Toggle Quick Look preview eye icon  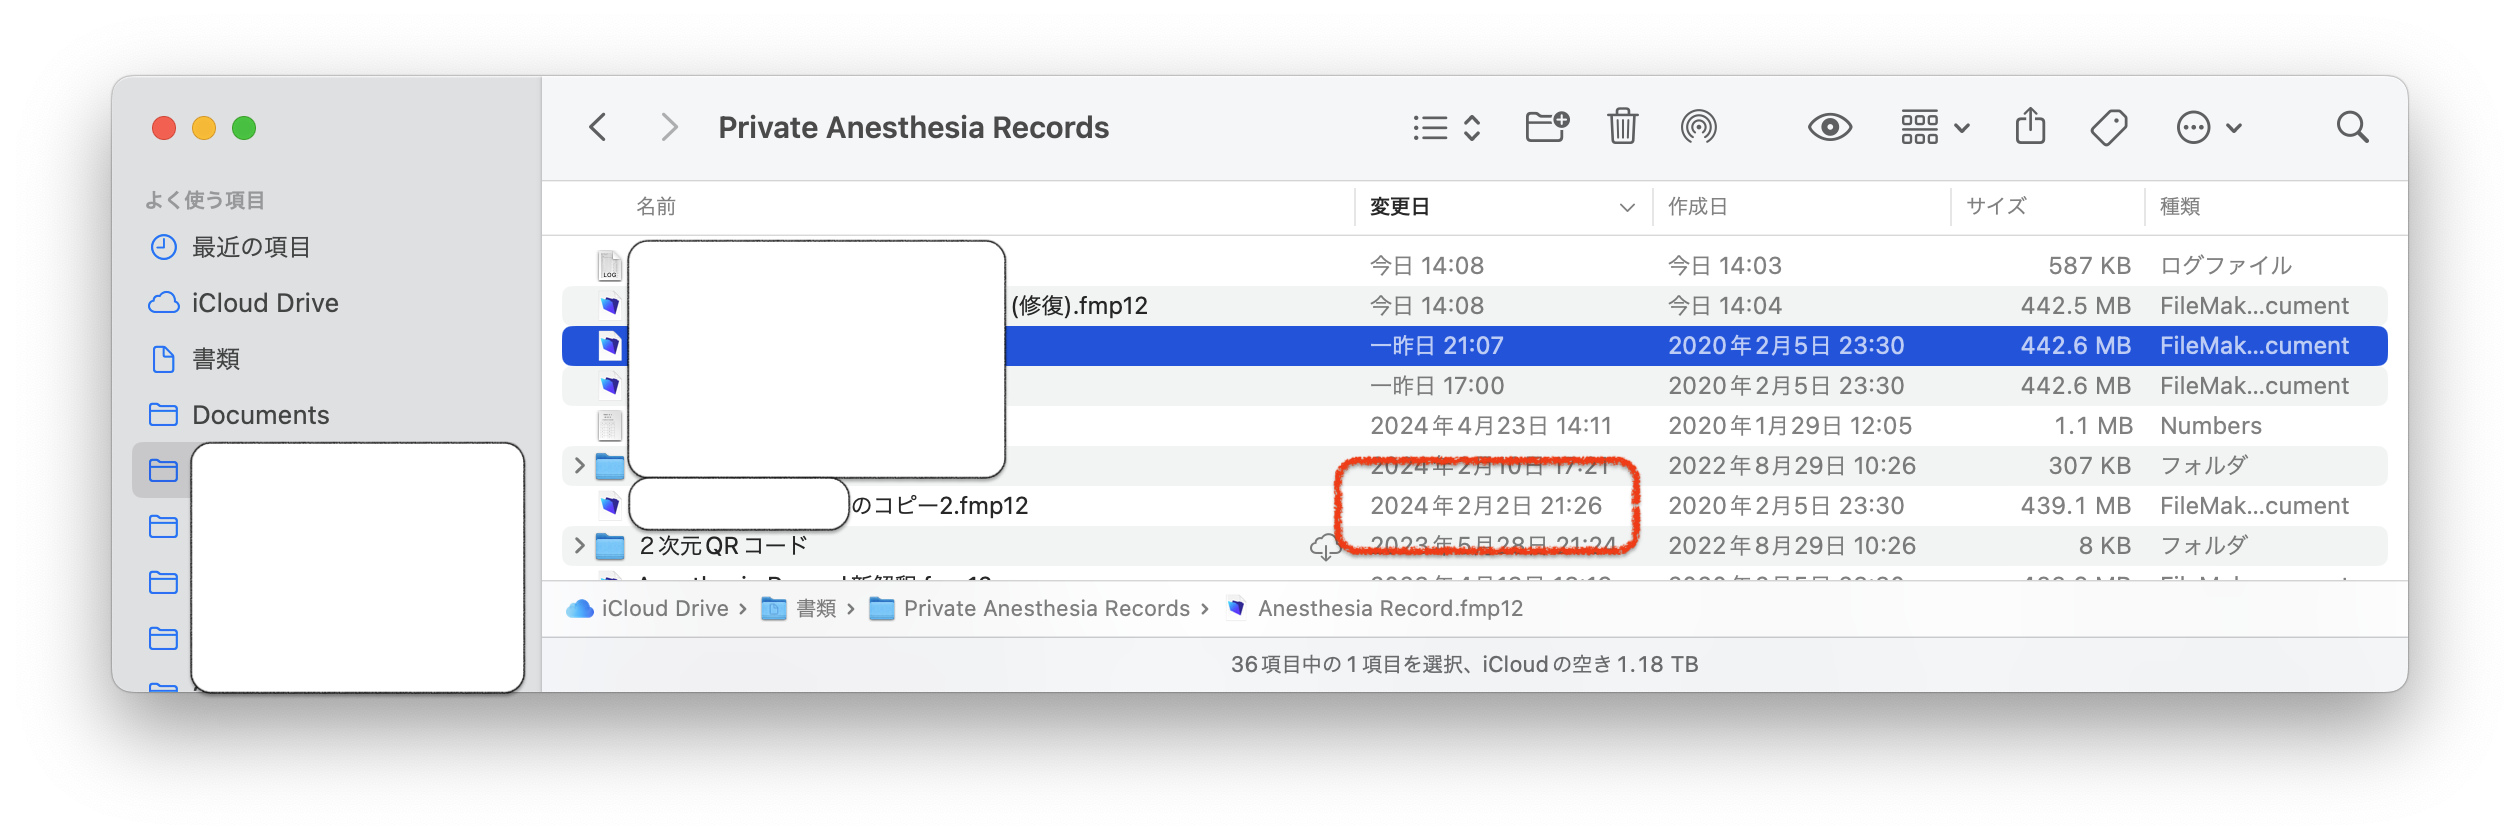(1829, 128)
